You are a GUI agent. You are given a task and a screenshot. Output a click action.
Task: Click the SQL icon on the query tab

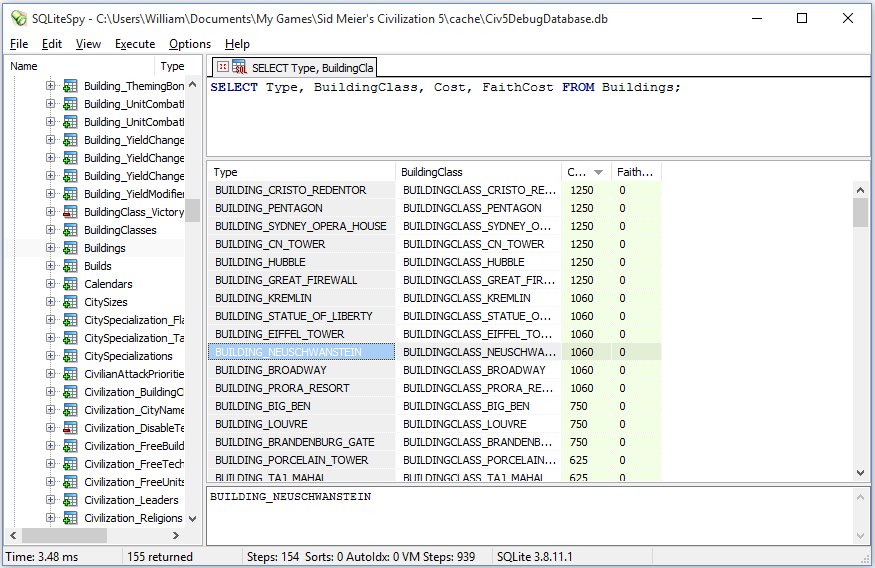239,67
